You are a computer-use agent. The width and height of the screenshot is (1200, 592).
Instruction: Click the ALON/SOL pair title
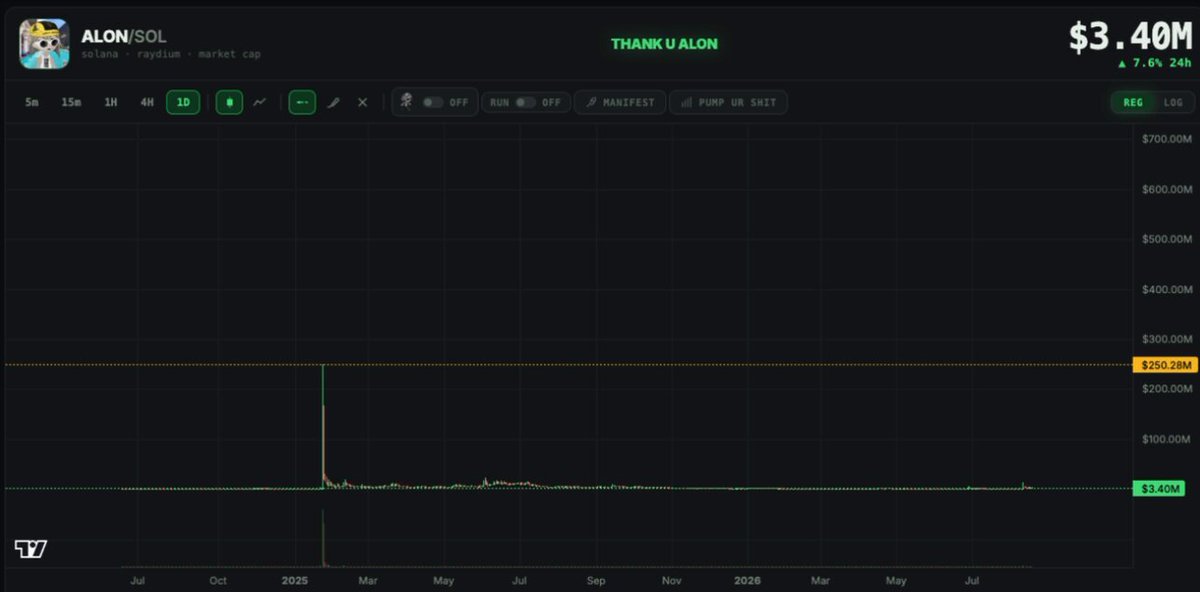tap(124, 36)
